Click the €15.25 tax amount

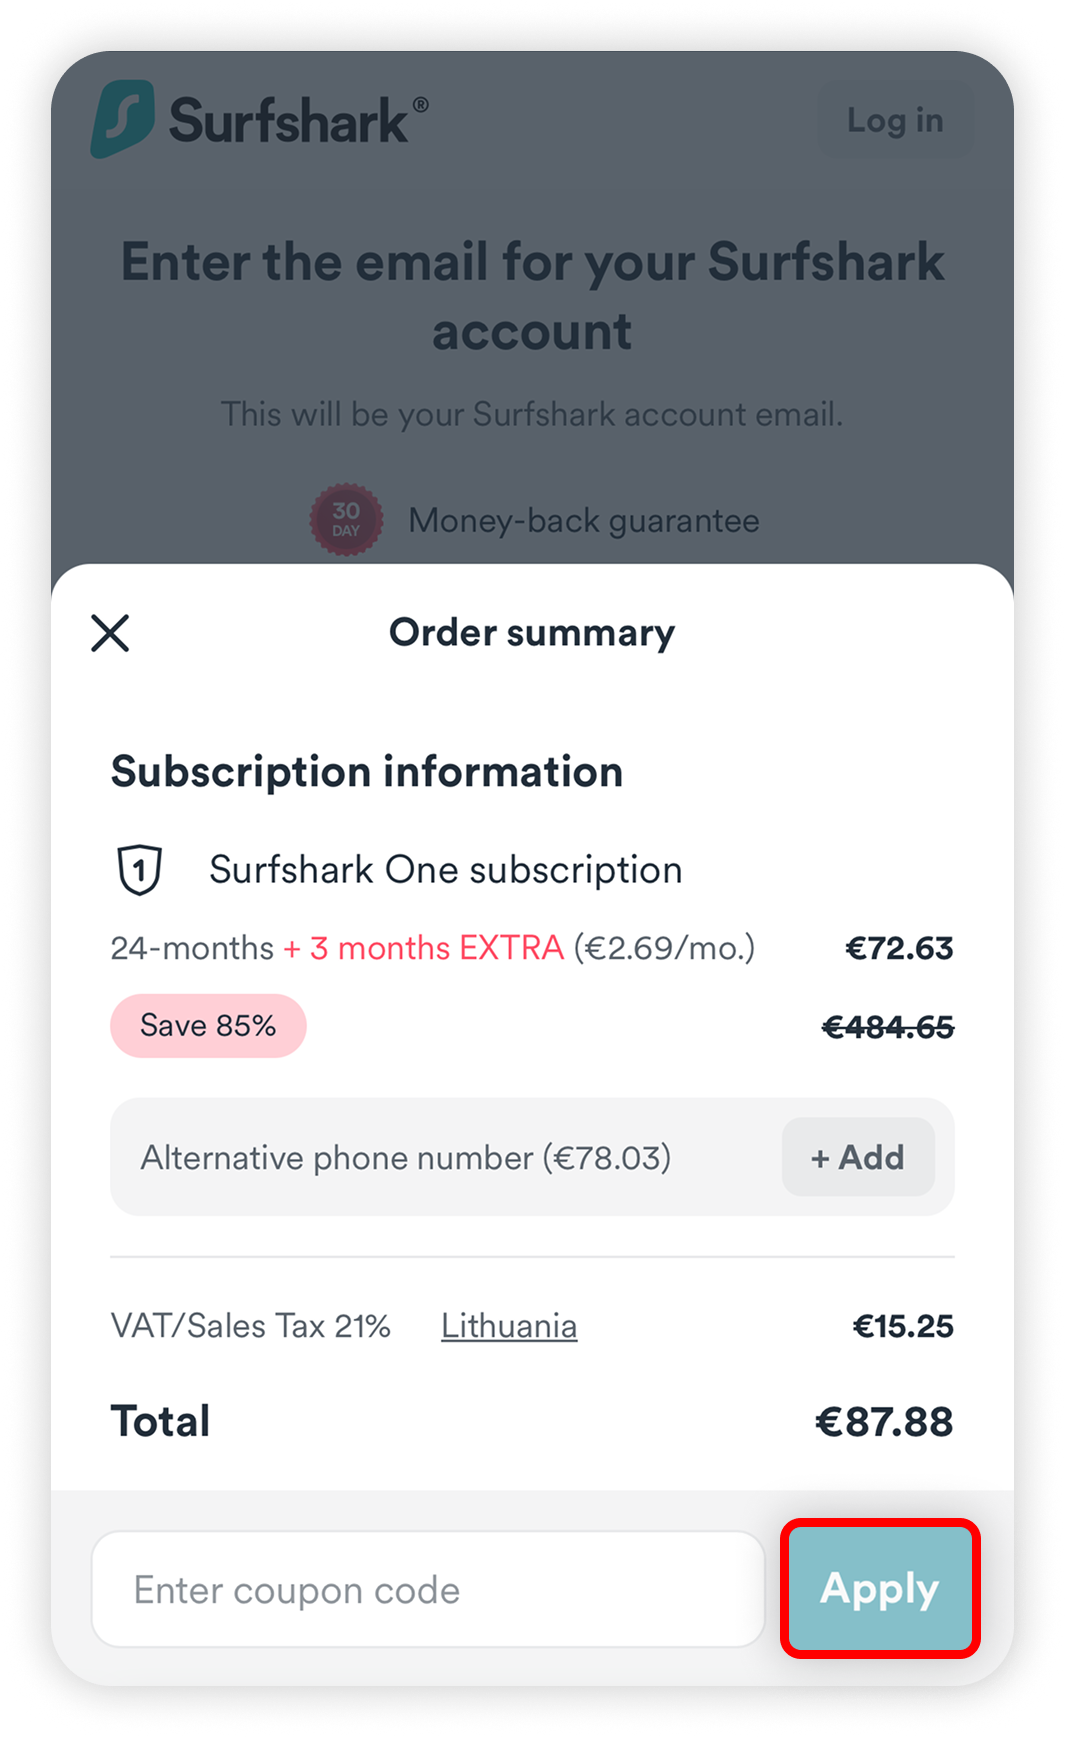point(902,1325)
